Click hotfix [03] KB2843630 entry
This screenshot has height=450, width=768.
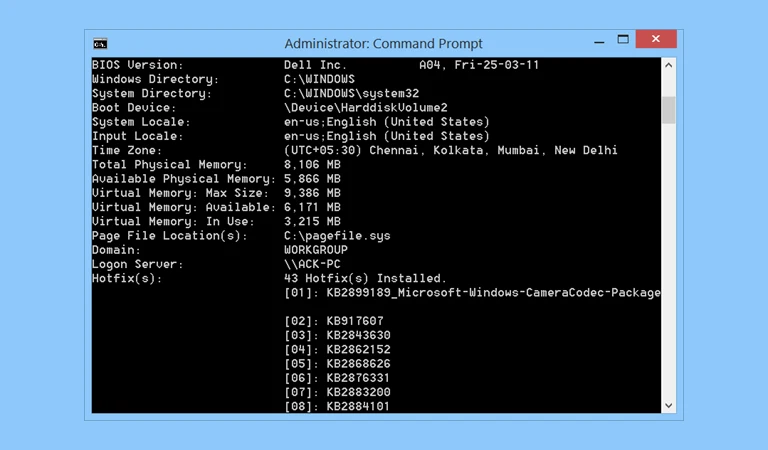click(x=337, y=335)
